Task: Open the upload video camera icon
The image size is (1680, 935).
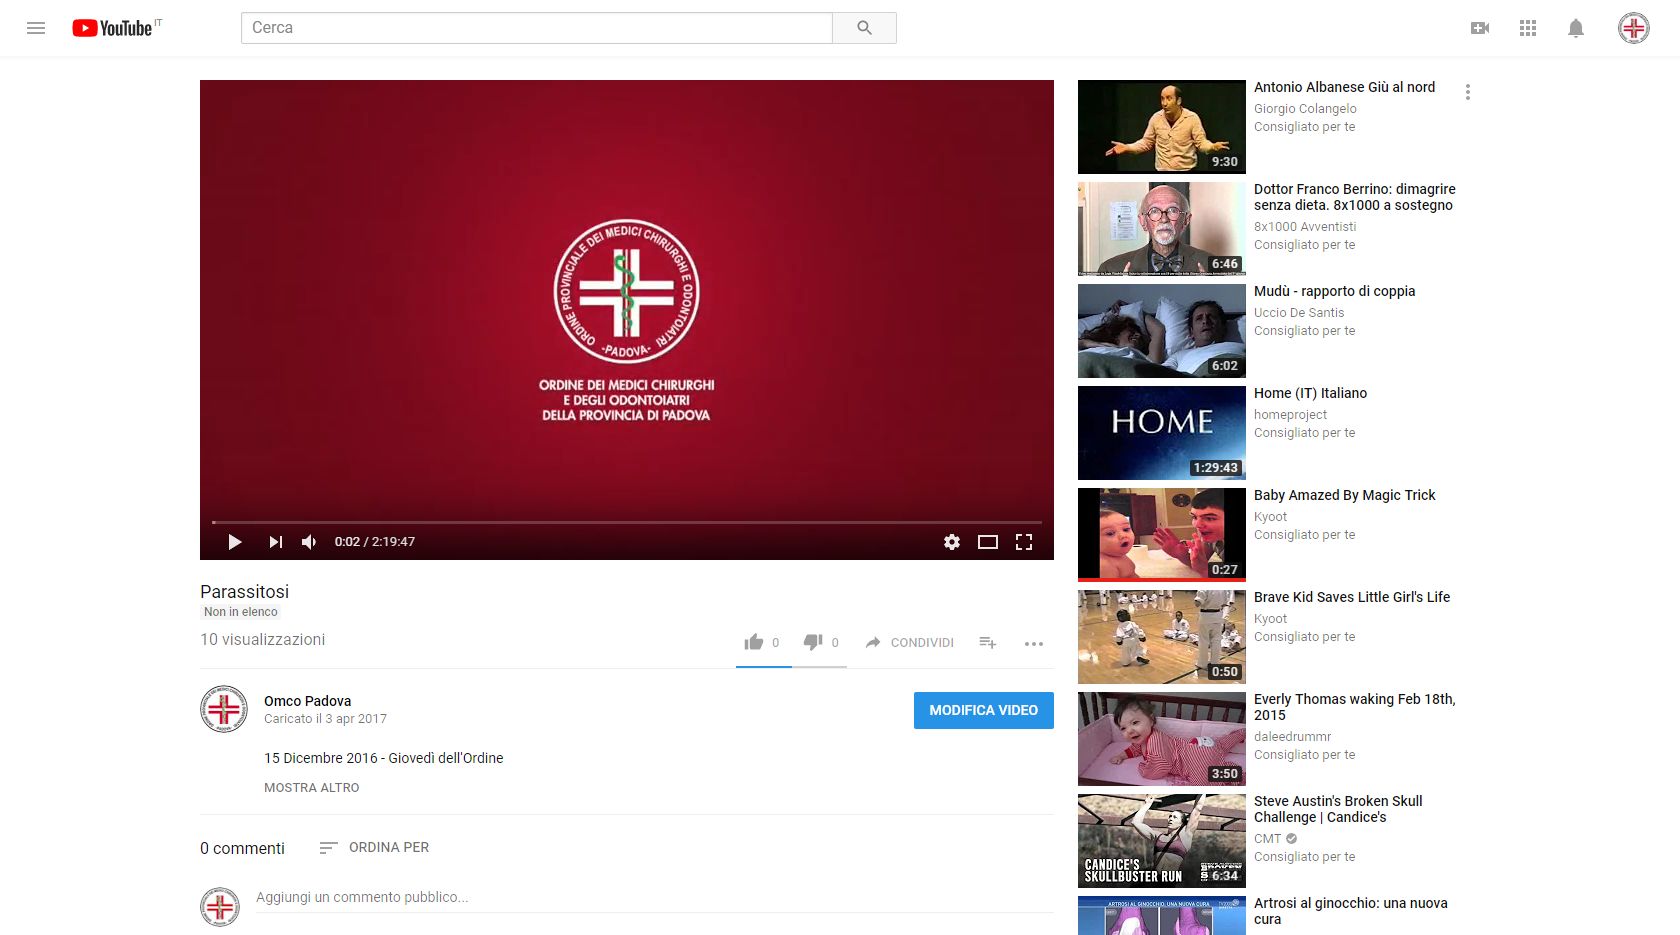Action: pyautogui.click(x=1480, y=28)
